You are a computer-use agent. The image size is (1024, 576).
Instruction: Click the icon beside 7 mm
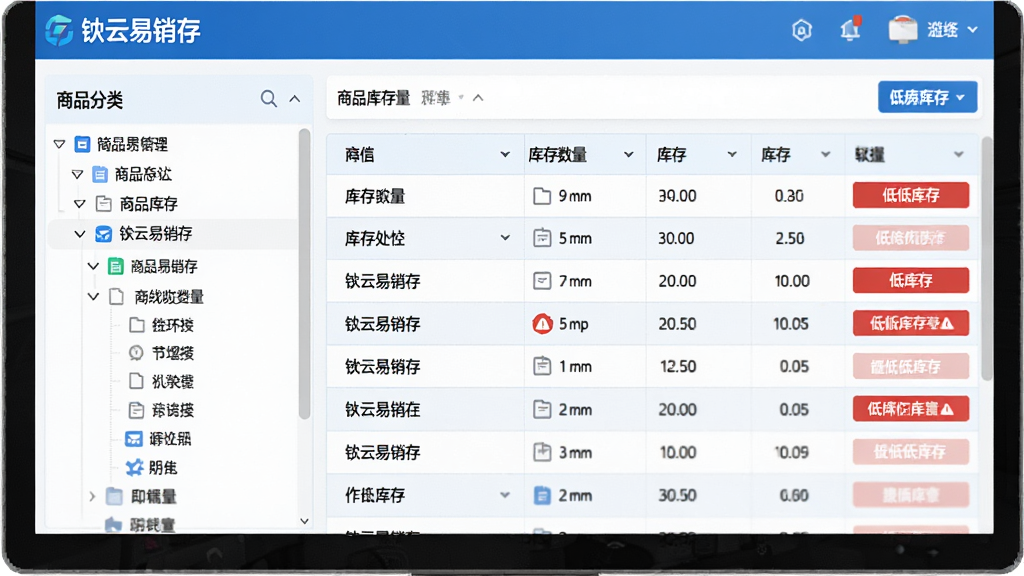click(542, 281)
